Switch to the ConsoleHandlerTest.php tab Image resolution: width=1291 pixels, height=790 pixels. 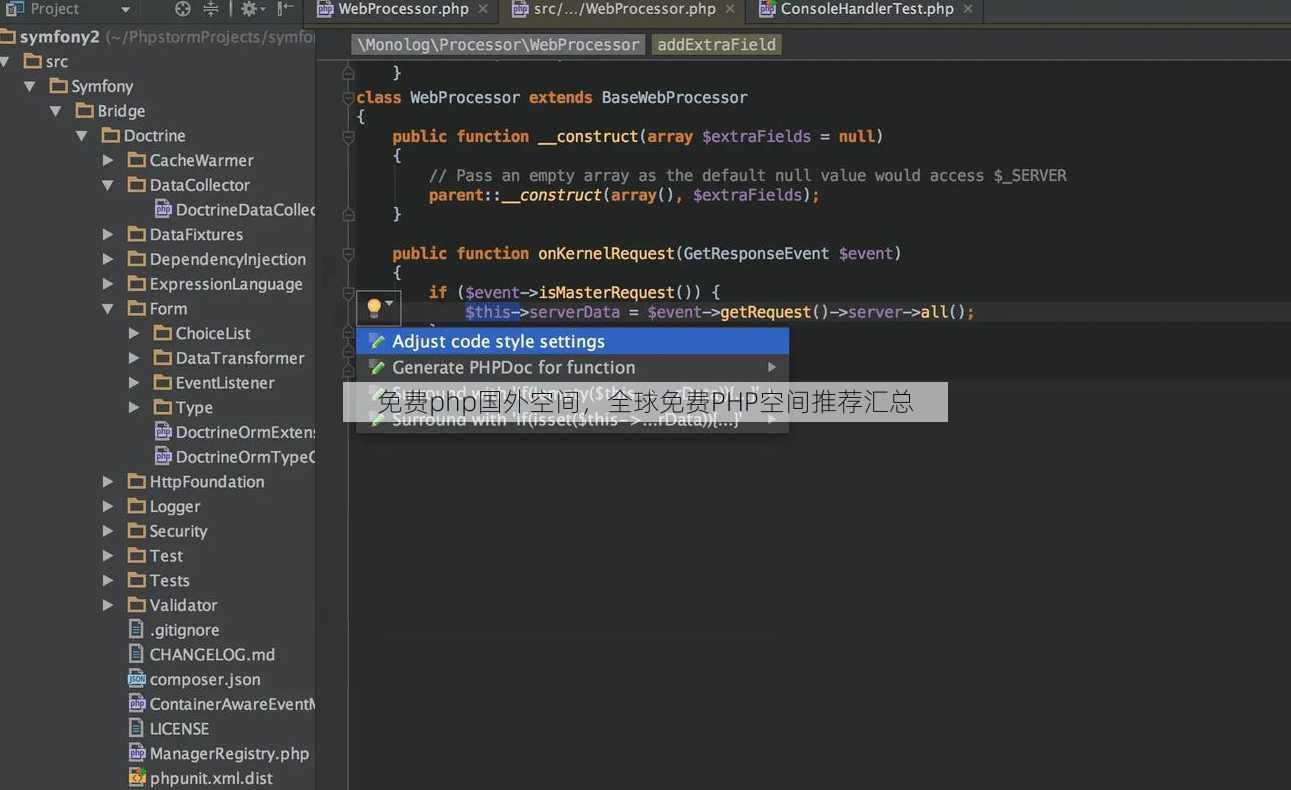click(867, 9)
